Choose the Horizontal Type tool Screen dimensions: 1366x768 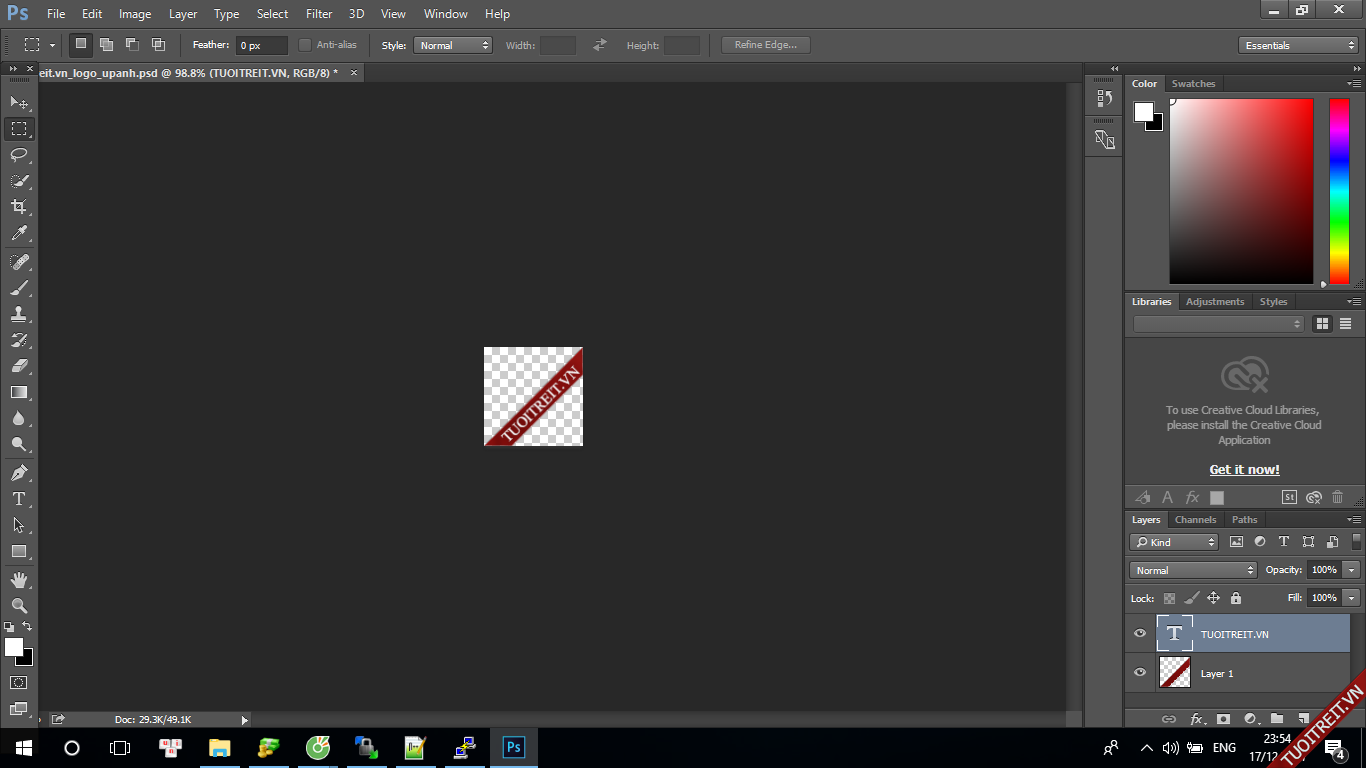click(x=19, y=499)
